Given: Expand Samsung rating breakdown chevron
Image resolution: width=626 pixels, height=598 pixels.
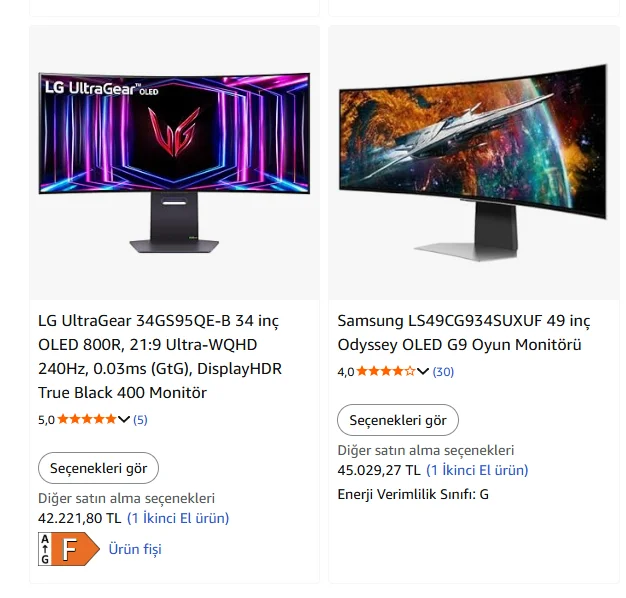Looking at the screenshot, I should tap(423, 371).
